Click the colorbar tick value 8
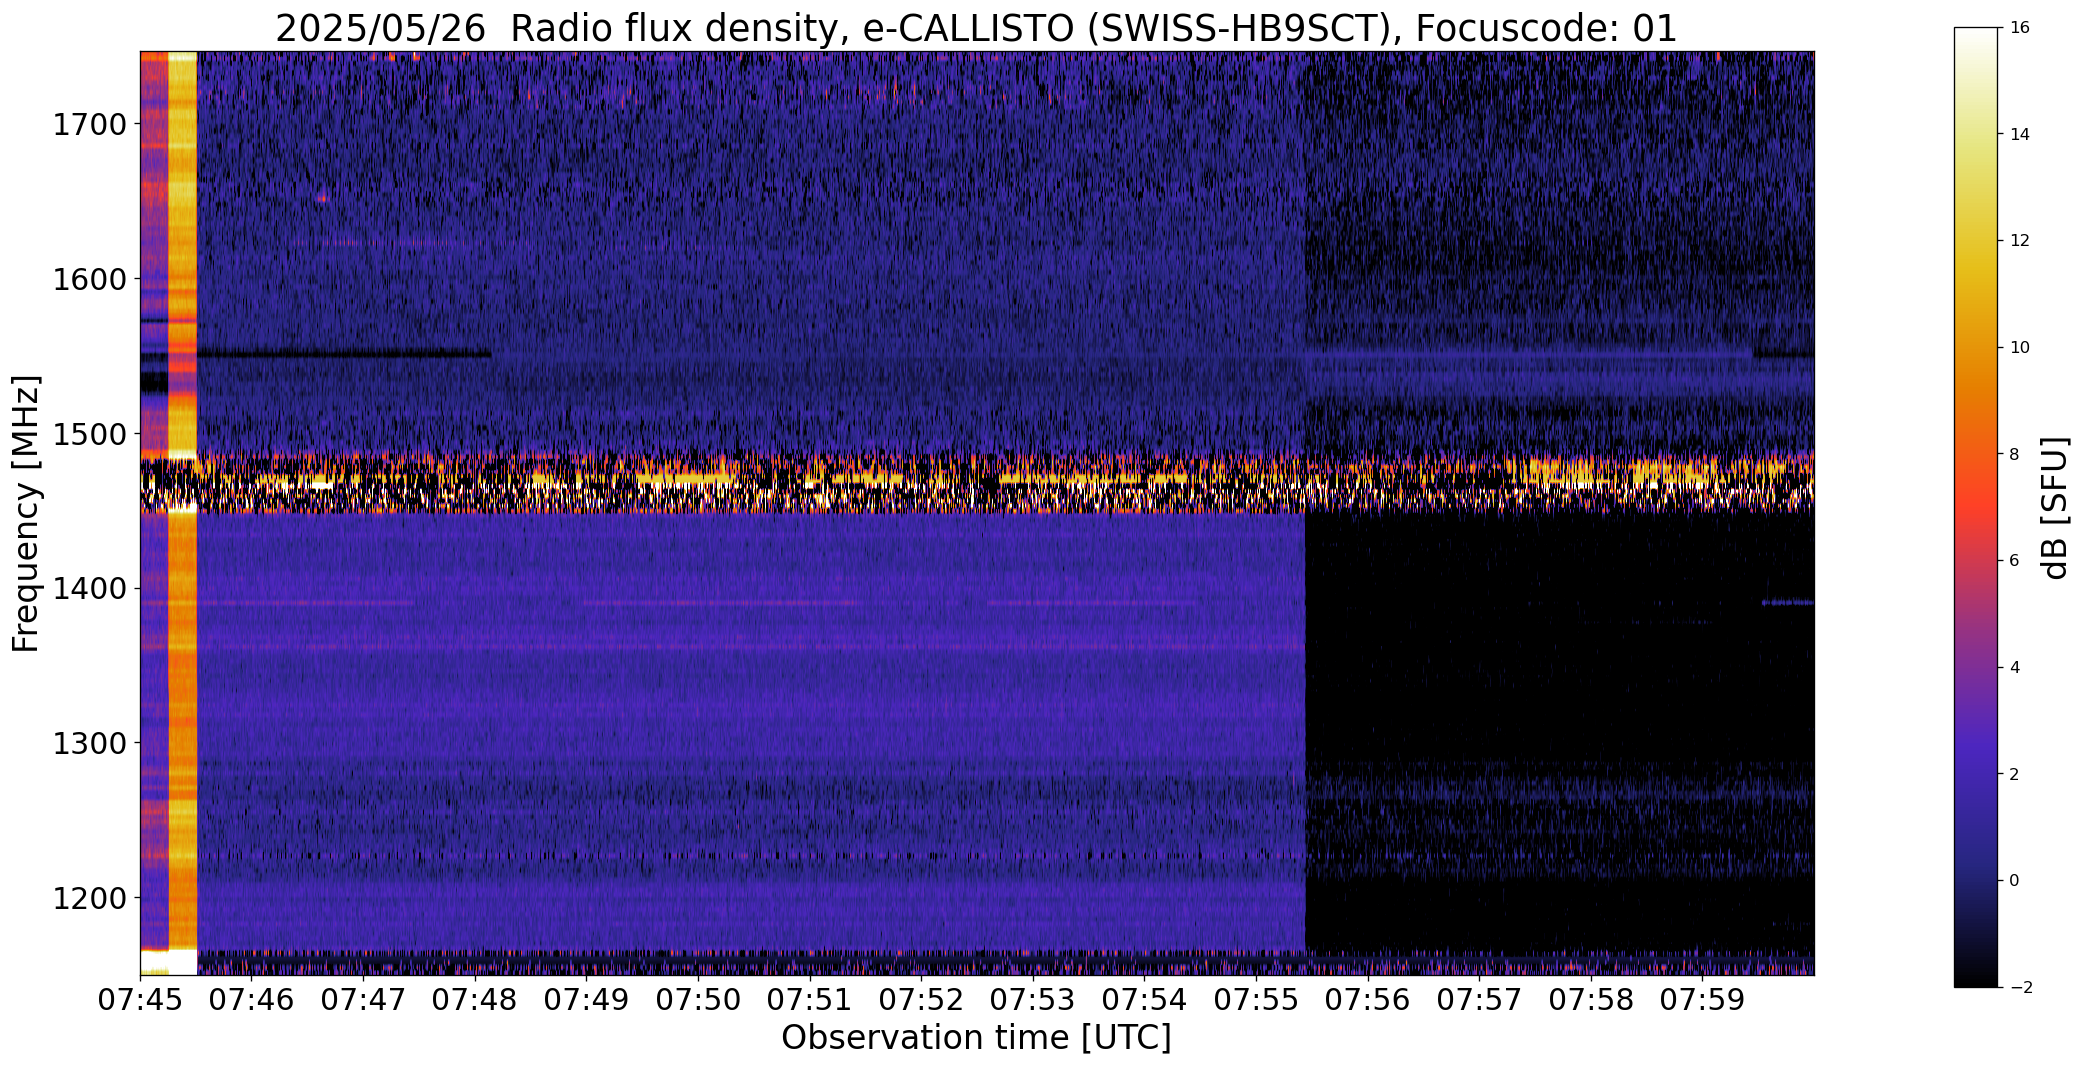Viewport: 2085px width, 1067px height. pos(2014,455)
